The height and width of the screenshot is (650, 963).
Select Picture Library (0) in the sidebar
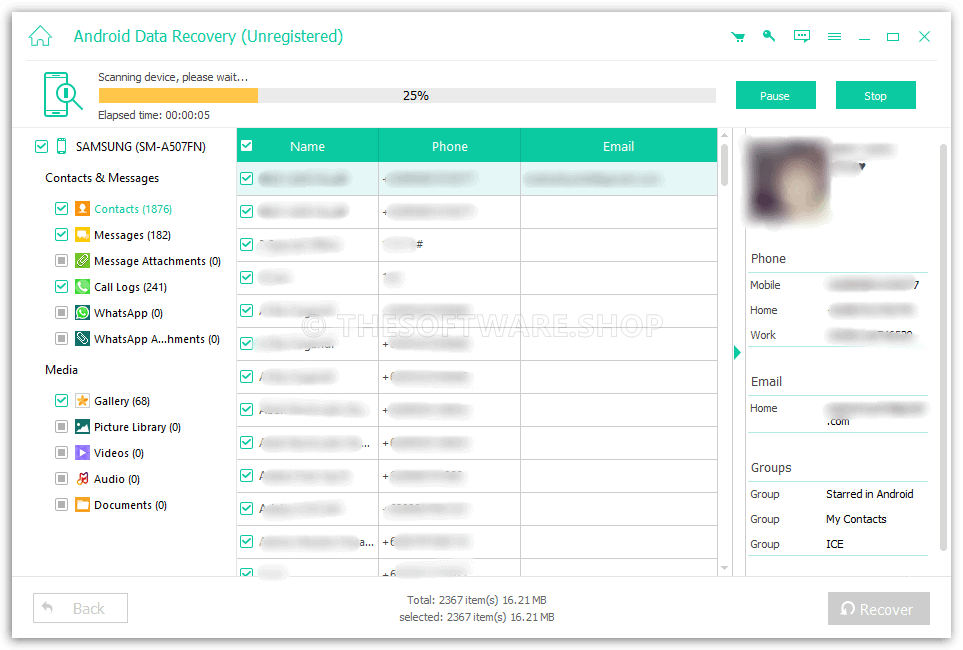coord(137,427)
